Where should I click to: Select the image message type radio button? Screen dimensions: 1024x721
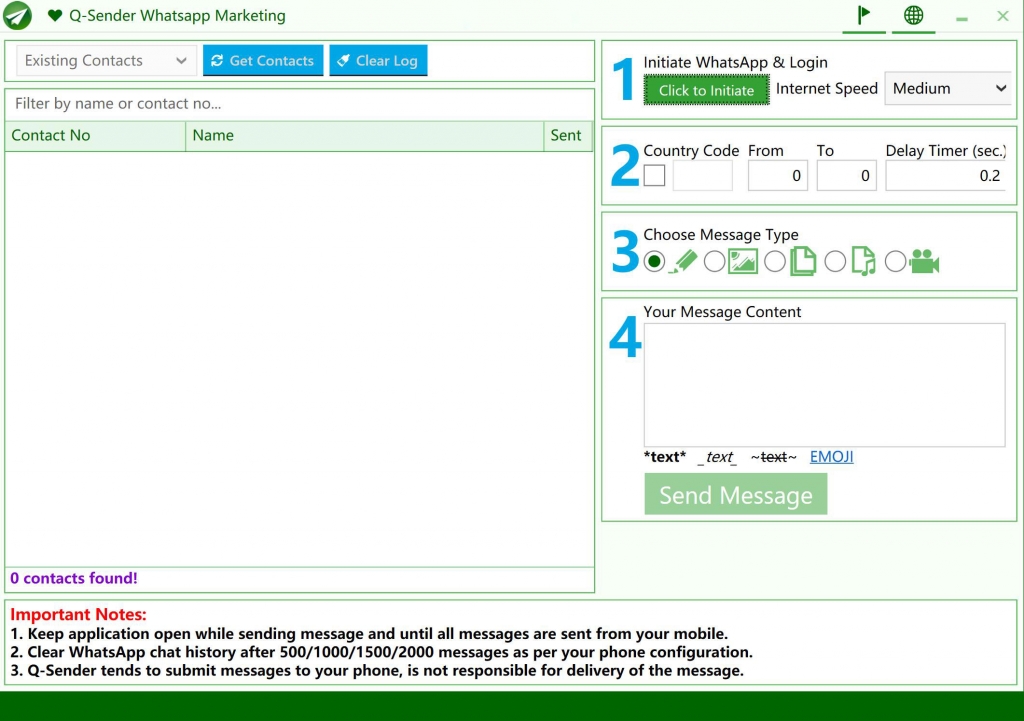714,261
